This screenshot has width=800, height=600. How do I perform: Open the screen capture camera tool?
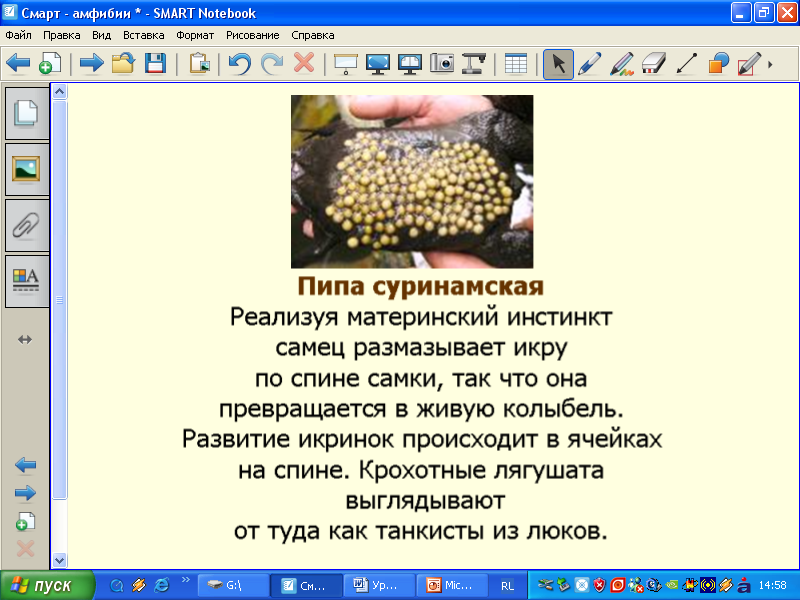pyautogui.click(x=442, y=64)
